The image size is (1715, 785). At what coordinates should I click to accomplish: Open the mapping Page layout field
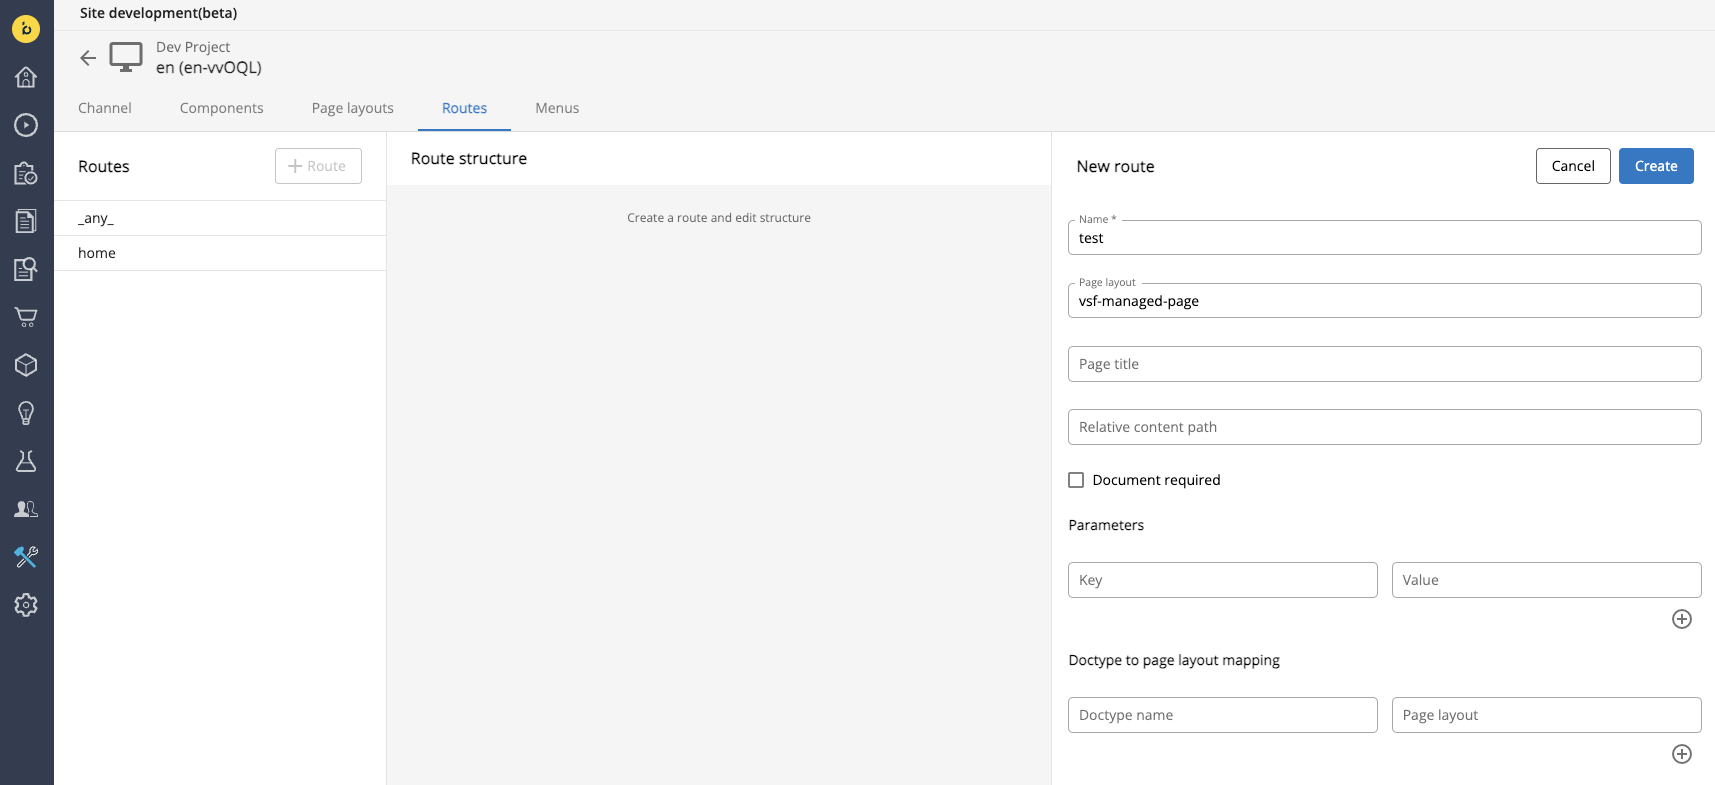pyautogui.click(x=1545, y=715)
